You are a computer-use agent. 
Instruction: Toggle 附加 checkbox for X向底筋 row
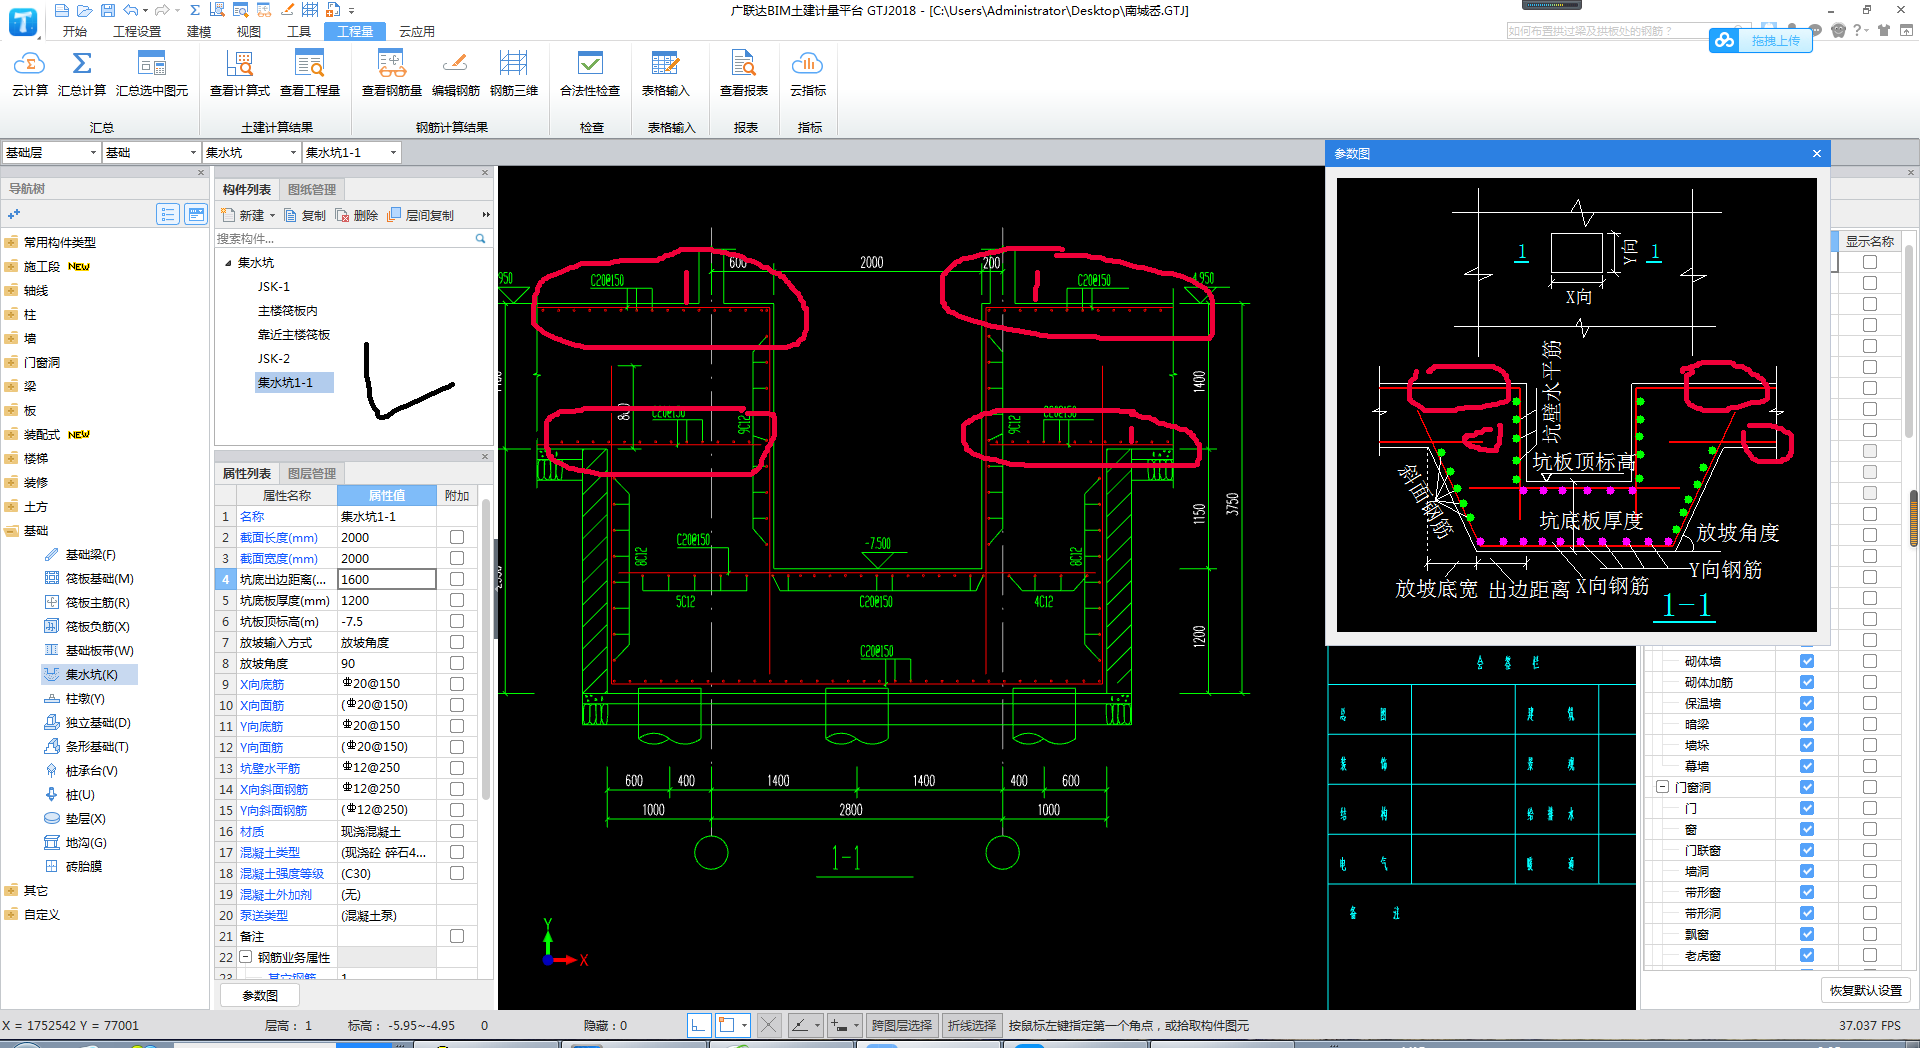tap(457, 684)
